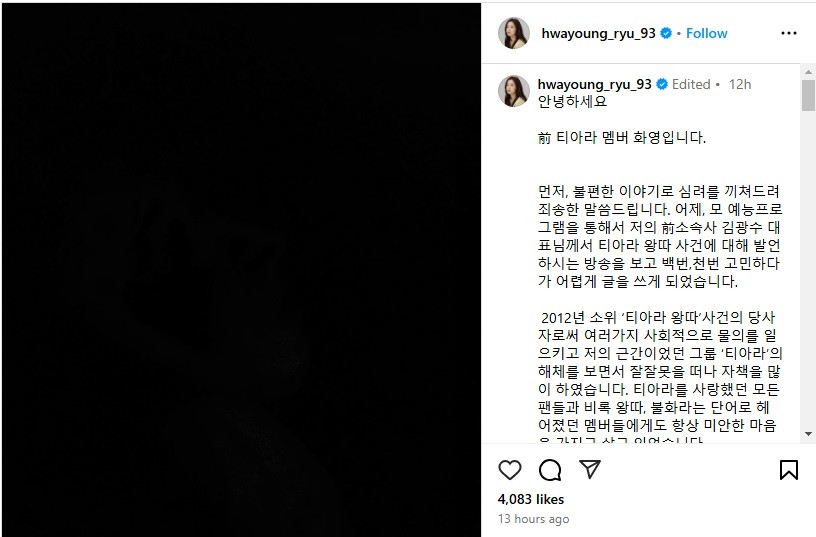Click scrollbar up arrow in caption panel
Screen dimensions: 816x537
(808, 72)
